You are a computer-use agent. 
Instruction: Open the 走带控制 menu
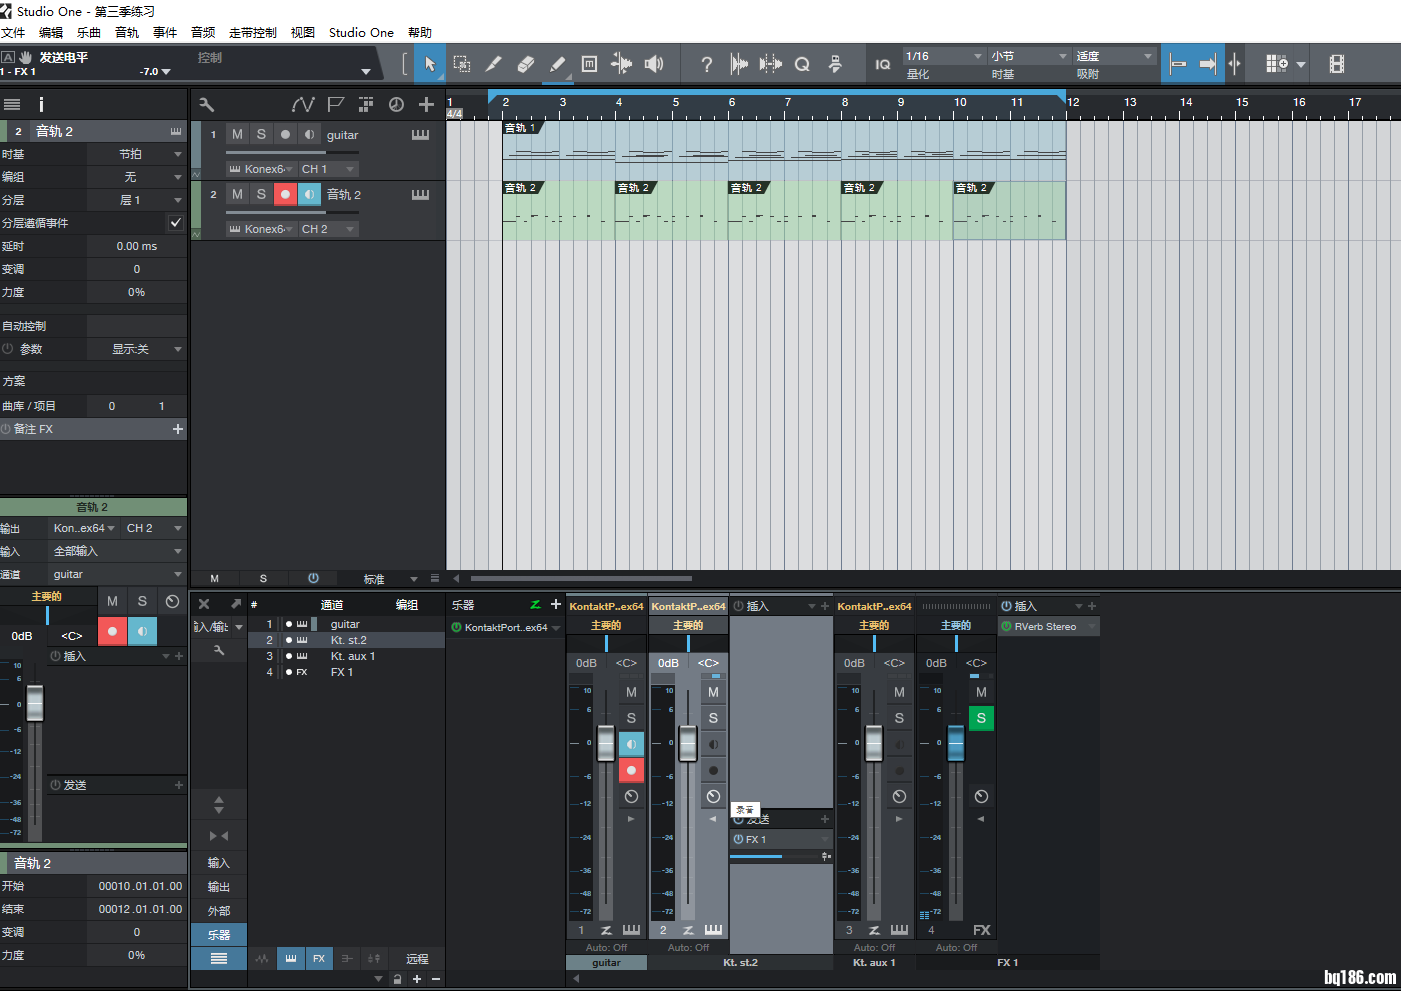(x=253, y=32)
